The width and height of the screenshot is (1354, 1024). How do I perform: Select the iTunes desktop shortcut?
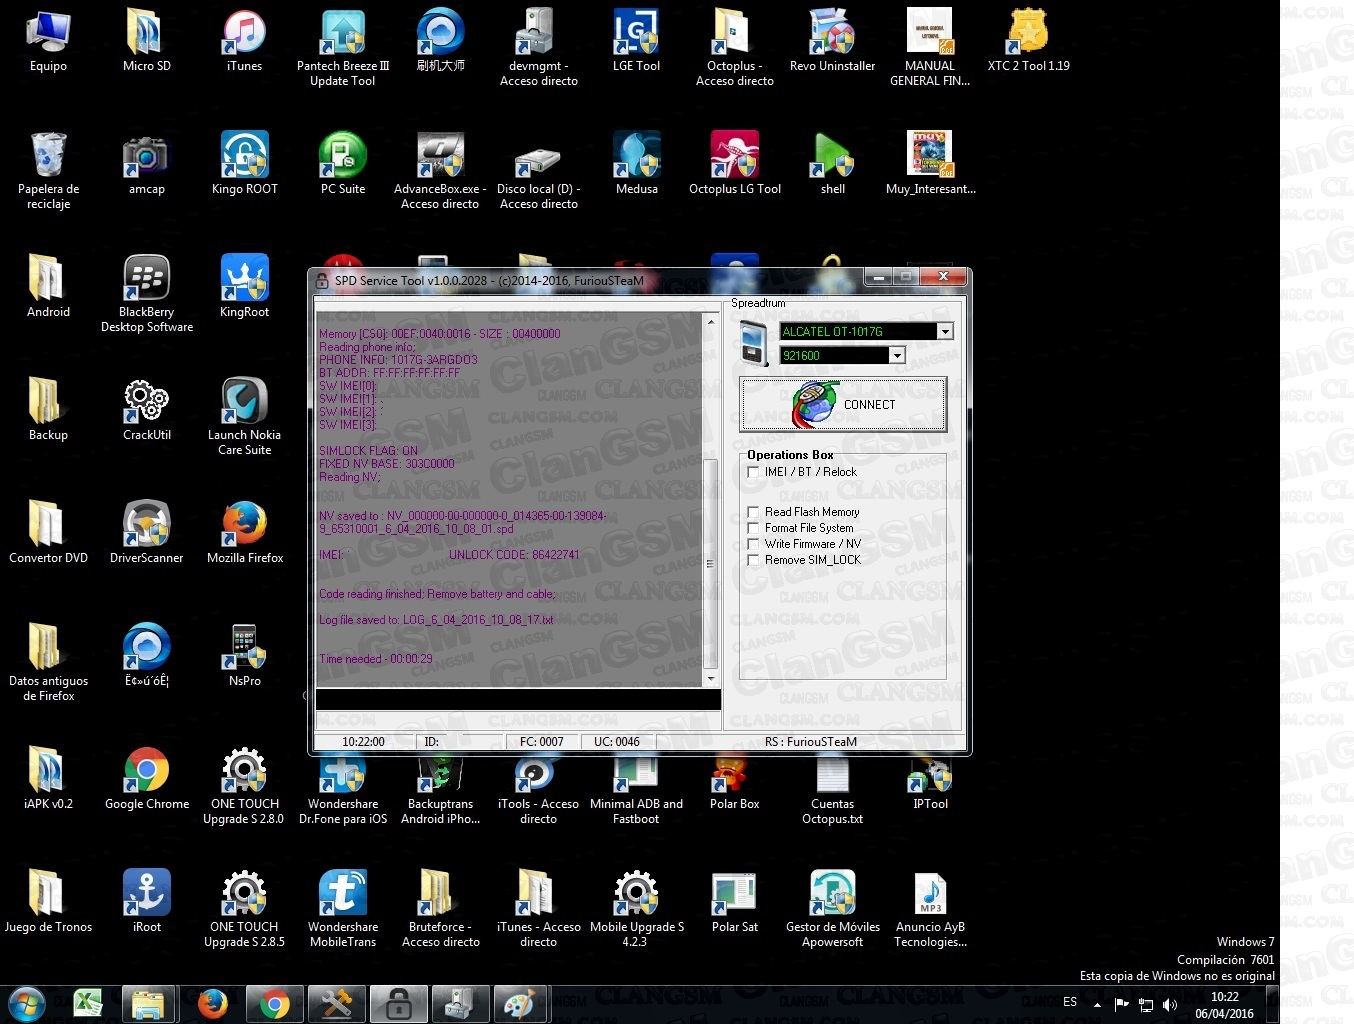(x=244, y=42)
